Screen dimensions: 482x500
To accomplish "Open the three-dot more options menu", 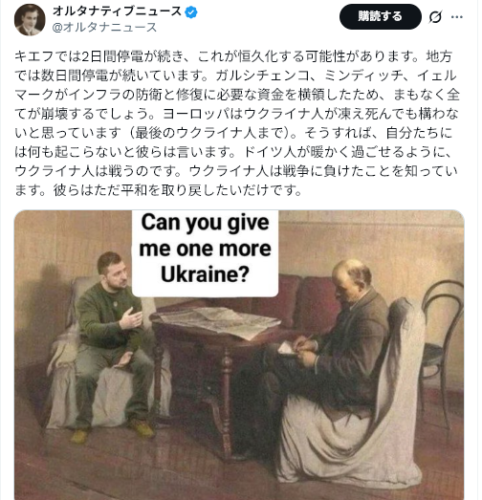I will (457, 17).
